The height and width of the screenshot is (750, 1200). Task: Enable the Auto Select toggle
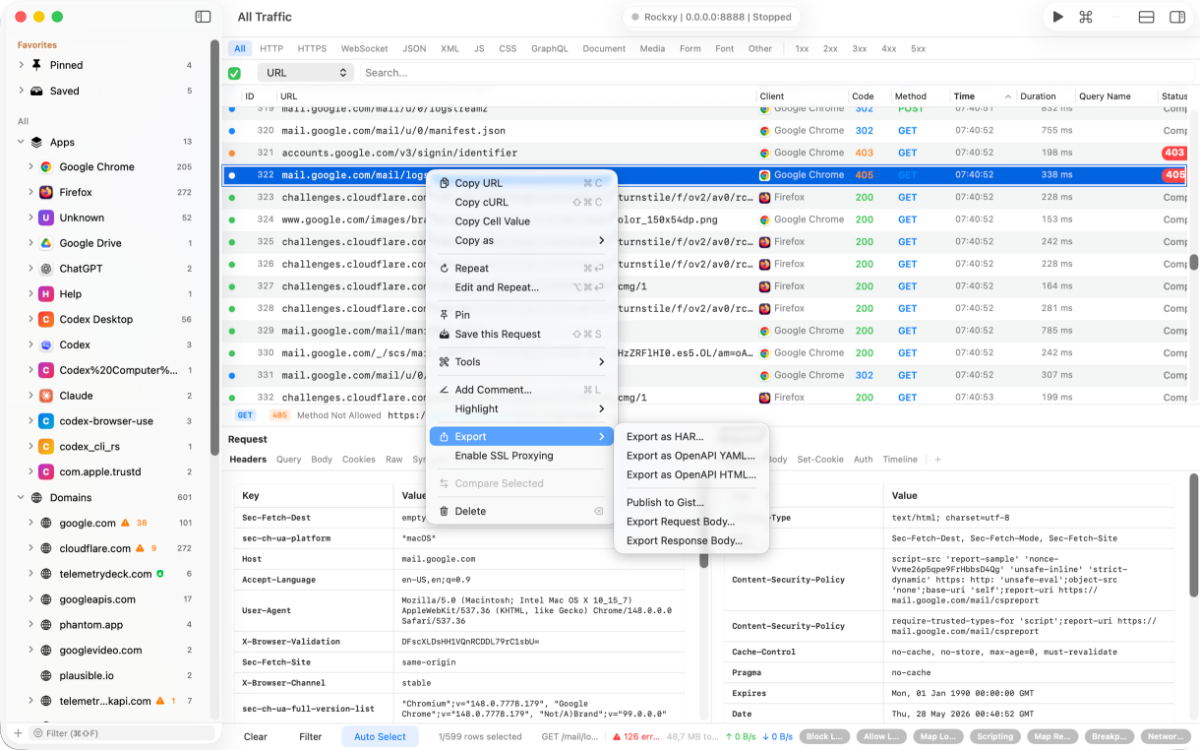(x=380, y=736)
